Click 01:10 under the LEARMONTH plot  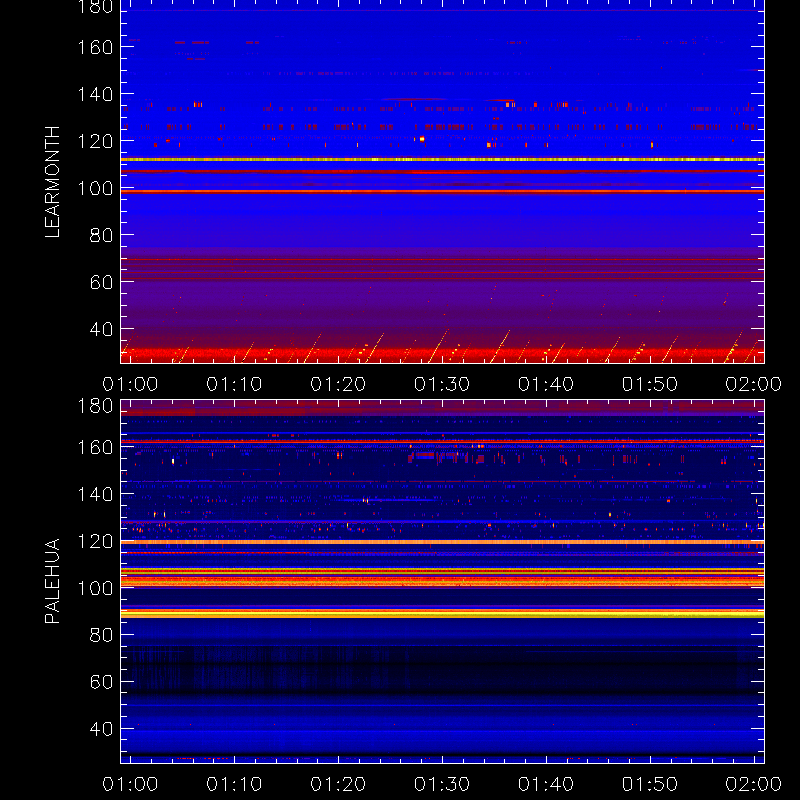(234, 384)
